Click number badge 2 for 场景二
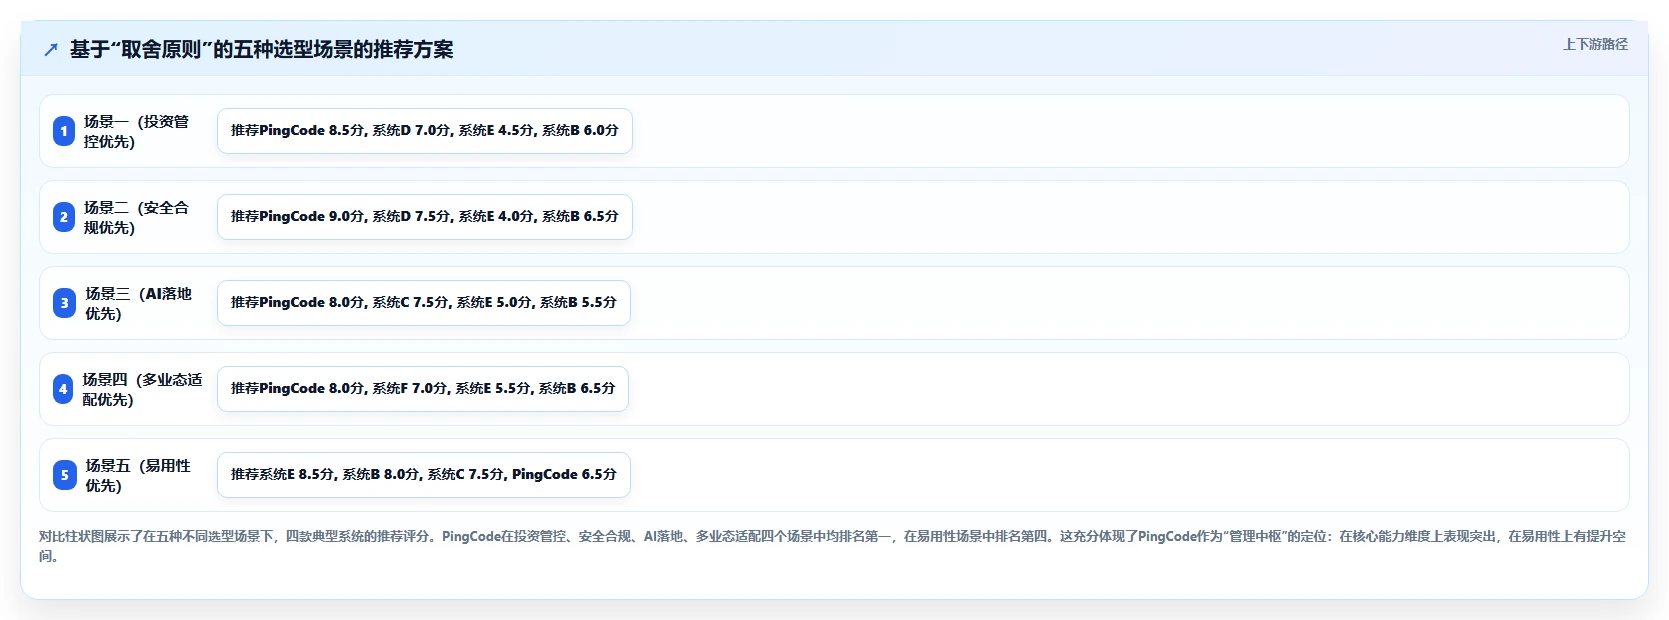1669x620 pixels. tap(64, 217)
